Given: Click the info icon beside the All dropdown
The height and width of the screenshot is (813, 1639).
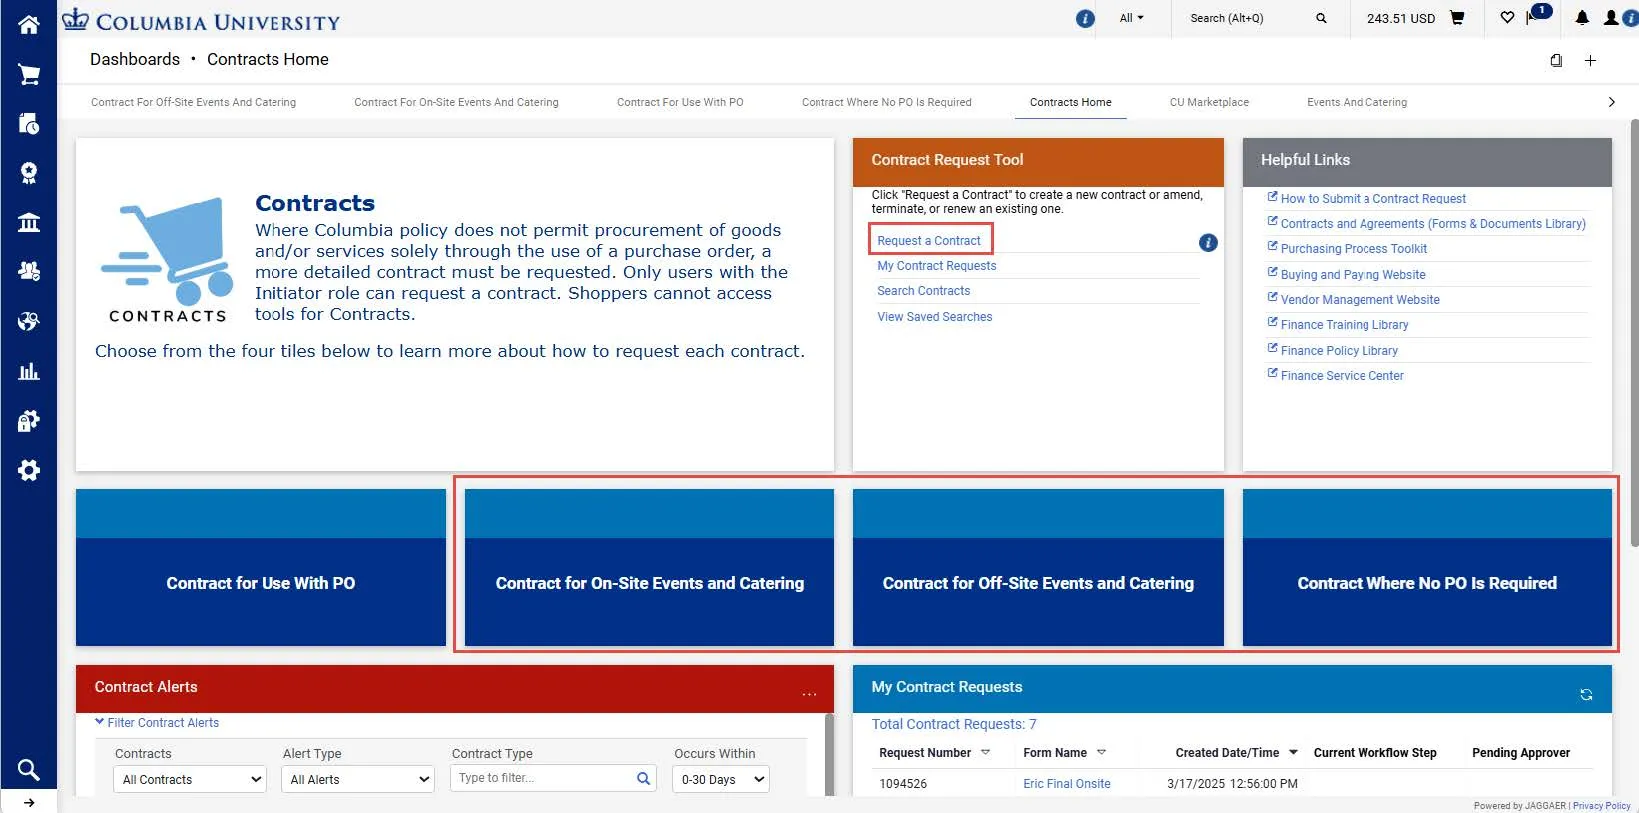Looking at the screenshot, I should click(1085, 18).
